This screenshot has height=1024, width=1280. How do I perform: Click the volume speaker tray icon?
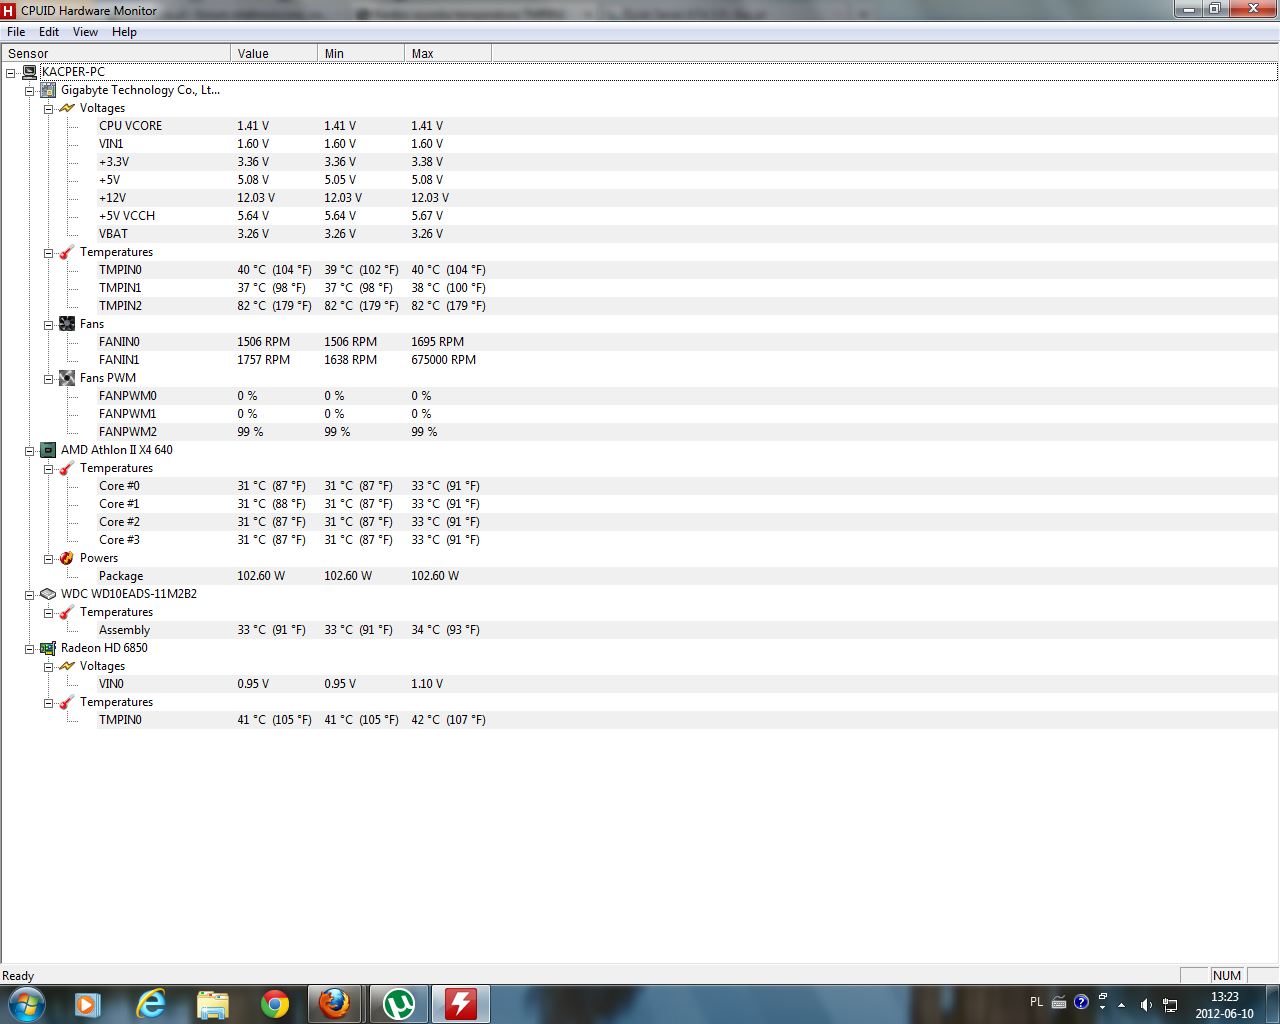1146,1005
